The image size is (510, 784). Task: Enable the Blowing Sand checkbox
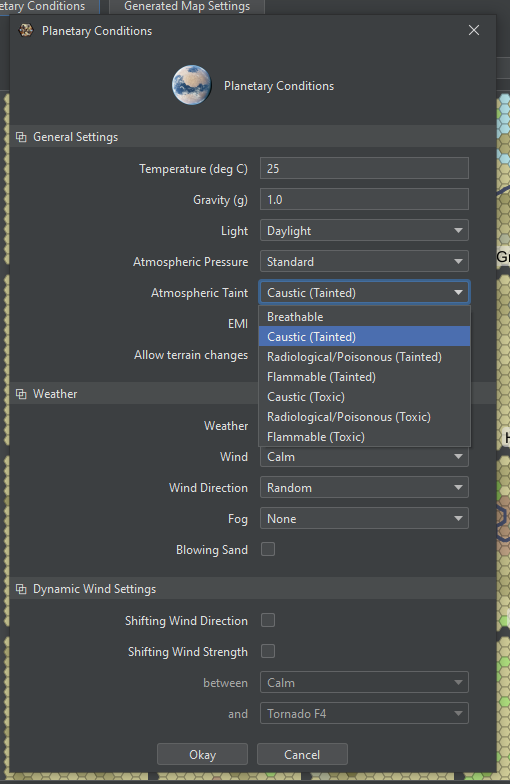tap(268, 549)
